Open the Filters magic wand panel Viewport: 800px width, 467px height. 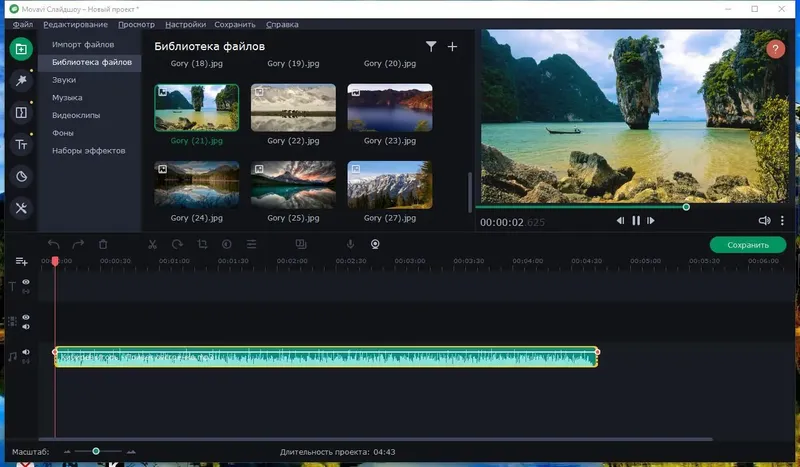pos(21,81)
